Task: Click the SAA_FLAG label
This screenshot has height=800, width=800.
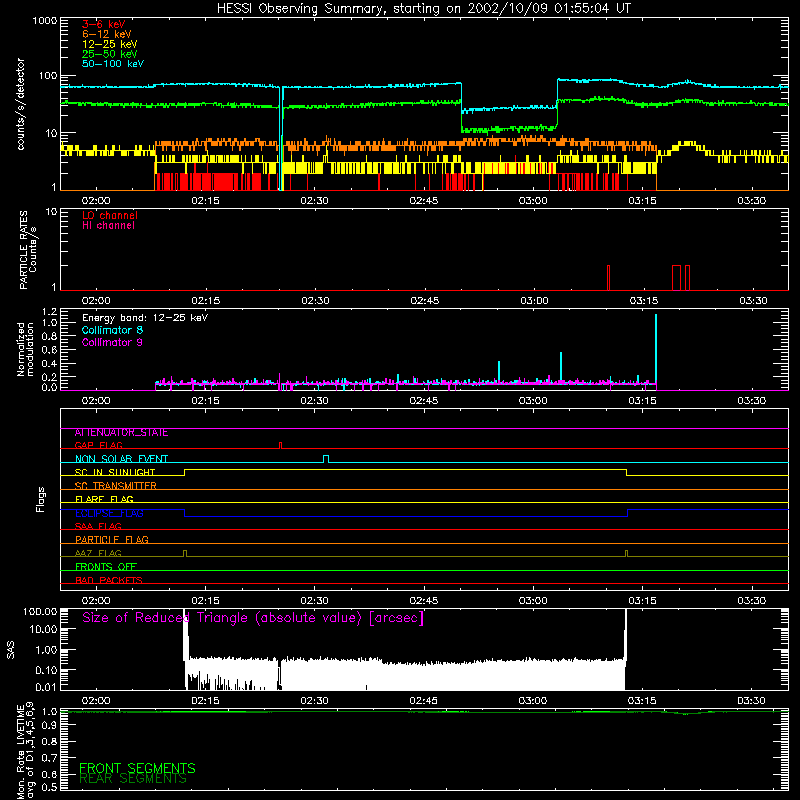Action: pos(98,526)
